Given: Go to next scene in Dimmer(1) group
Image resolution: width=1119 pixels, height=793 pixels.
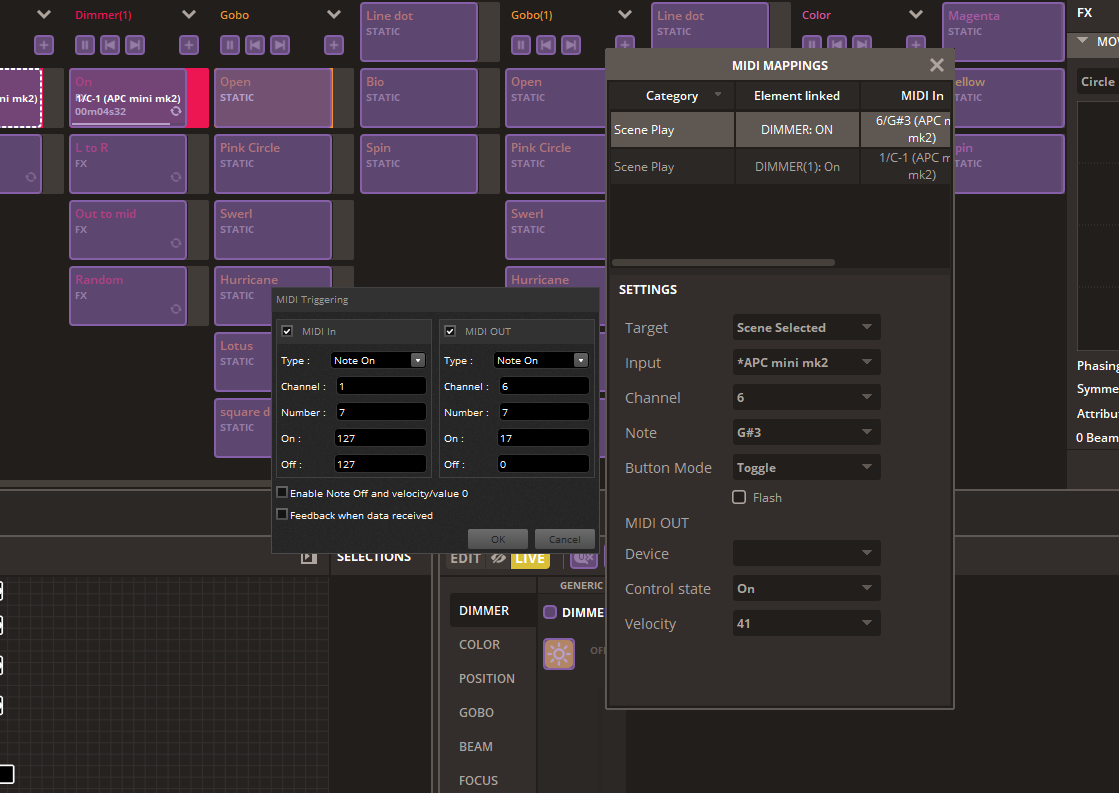Looking at the screenshot, I should click(x=135, y=45).
